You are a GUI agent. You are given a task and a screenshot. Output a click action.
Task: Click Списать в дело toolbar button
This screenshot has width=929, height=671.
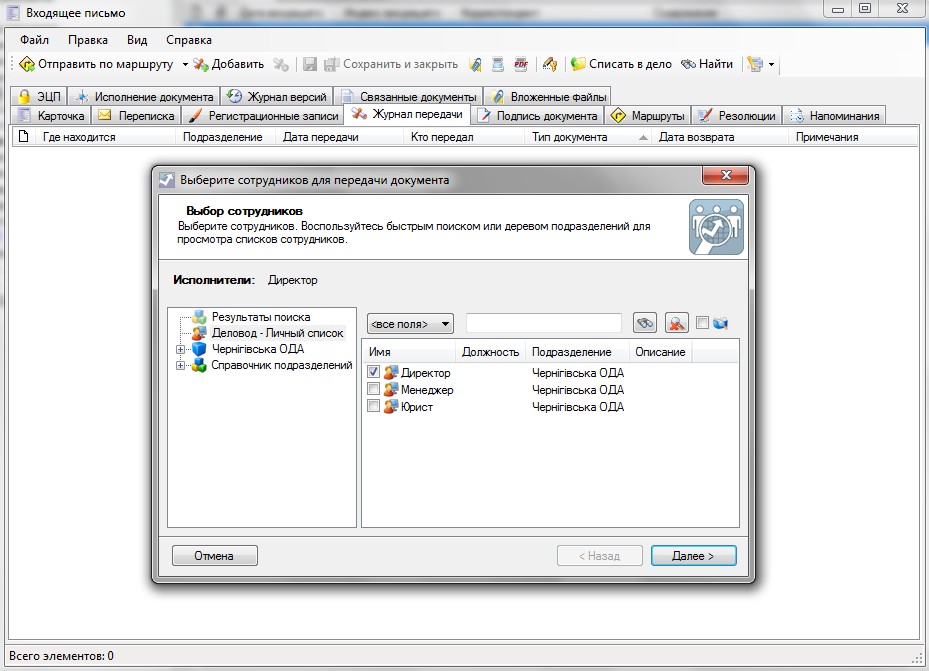tap(621, 64)
